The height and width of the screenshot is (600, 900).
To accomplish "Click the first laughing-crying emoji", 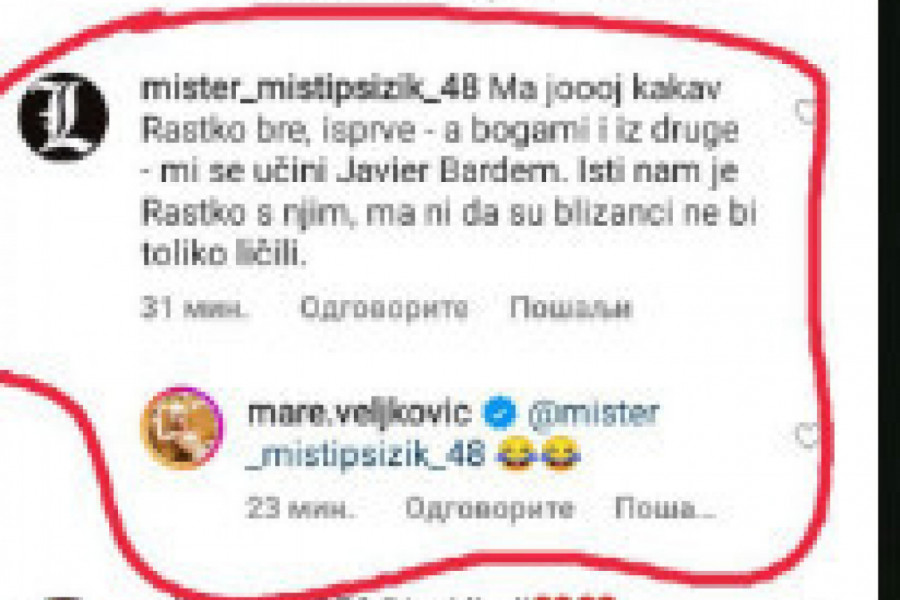I will coord(518,453).
